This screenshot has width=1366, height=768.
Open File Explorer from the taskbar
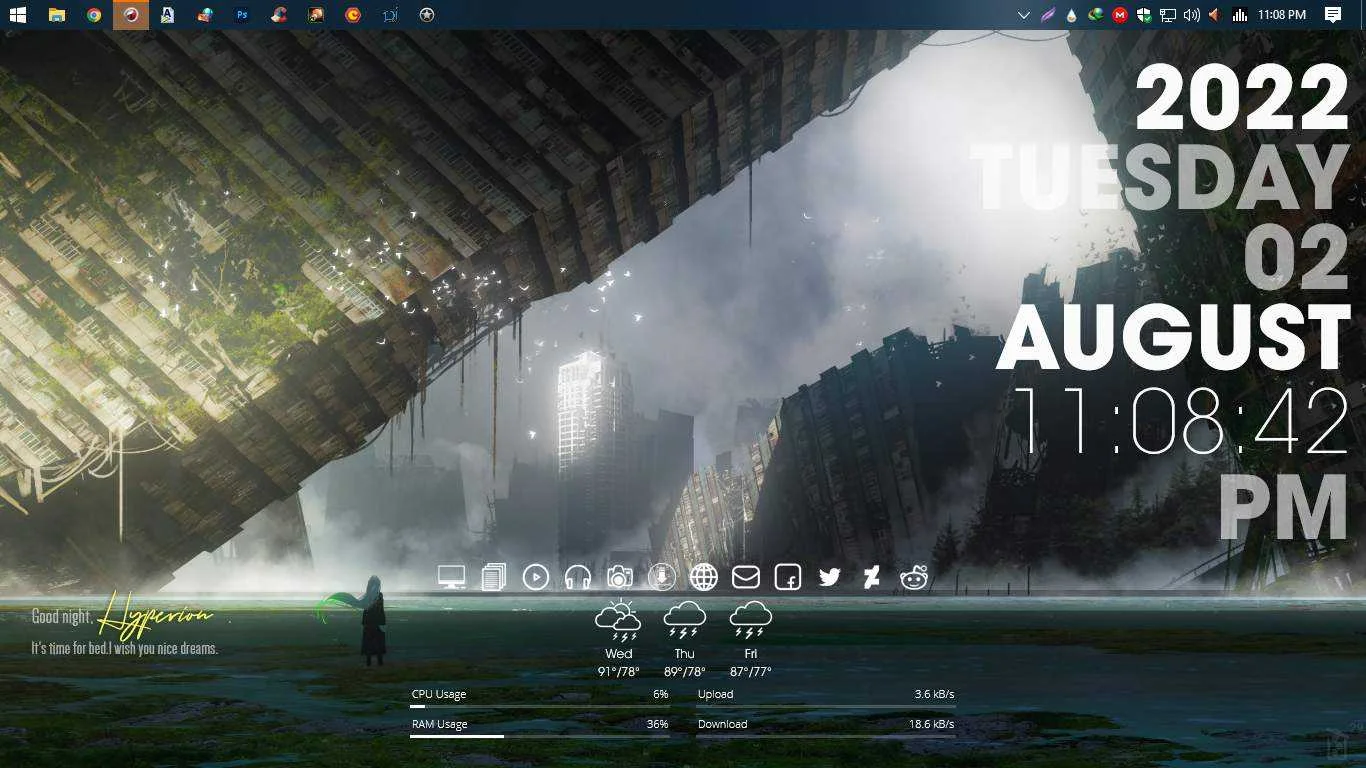pyautogui.click(x=57, y=15)
